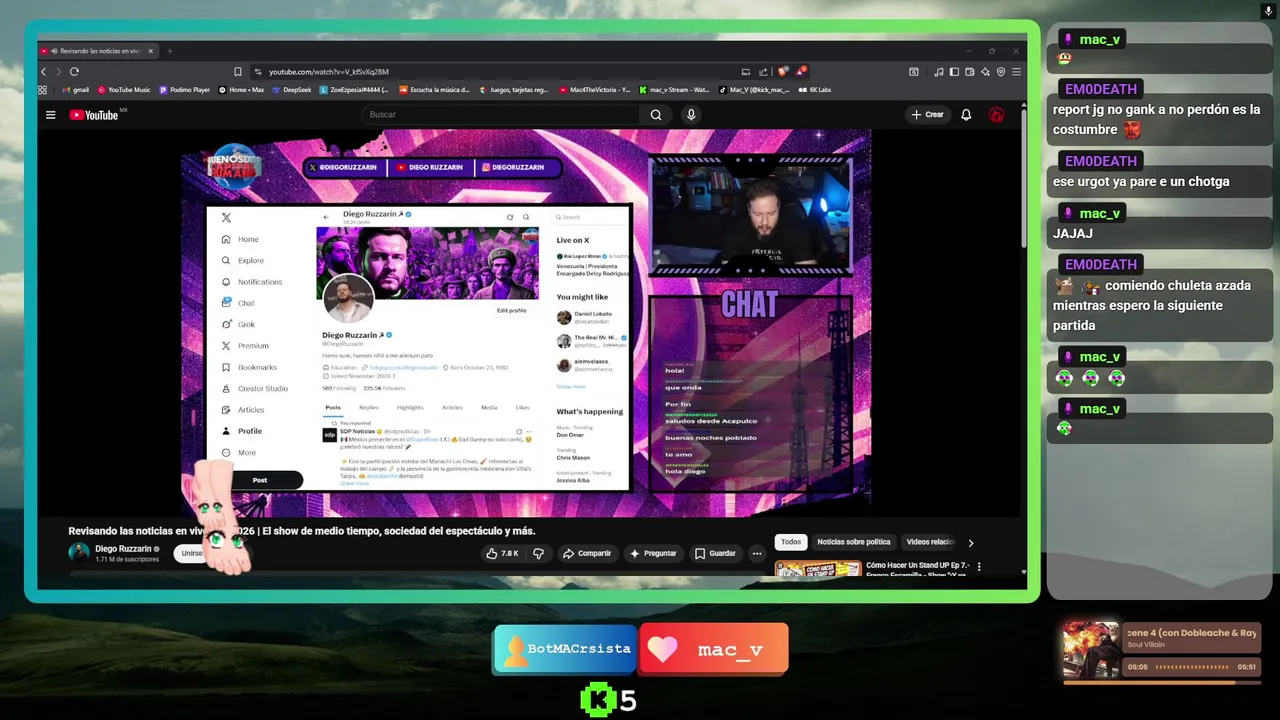Open Notifications in the X sidebar

[252, 282]
